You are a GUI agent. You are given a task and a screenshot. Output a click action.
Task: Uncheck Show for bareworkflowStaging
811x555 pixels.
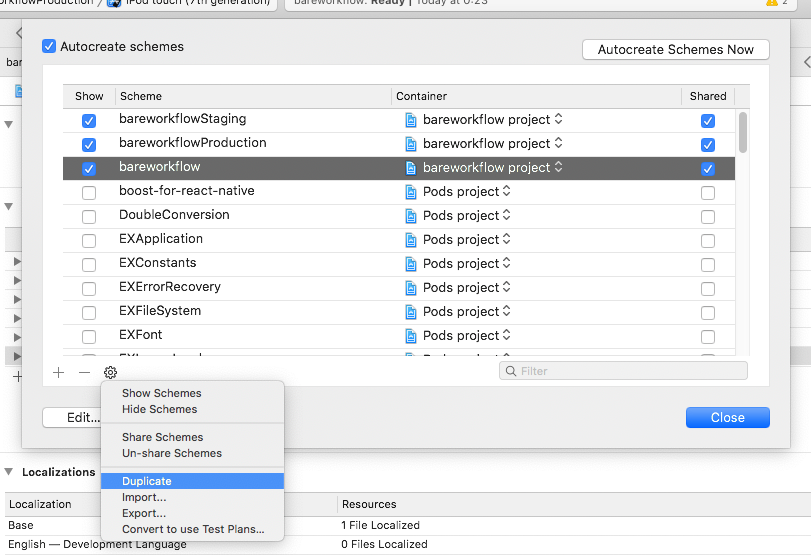tap(89, 121)
